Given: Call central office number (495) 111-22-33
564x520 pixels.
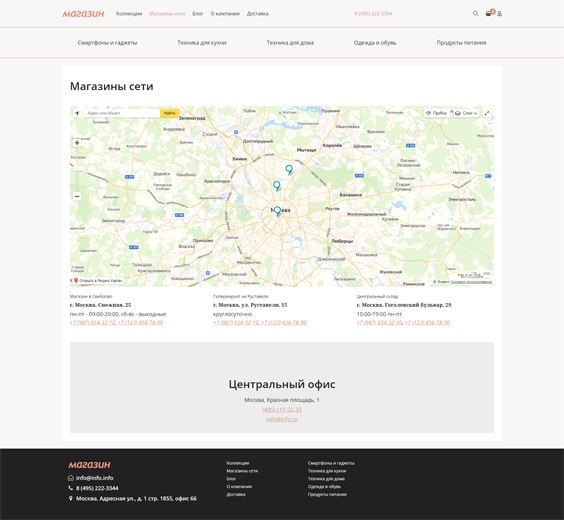Looking at the screenshot, I should [x=282, y=410].
